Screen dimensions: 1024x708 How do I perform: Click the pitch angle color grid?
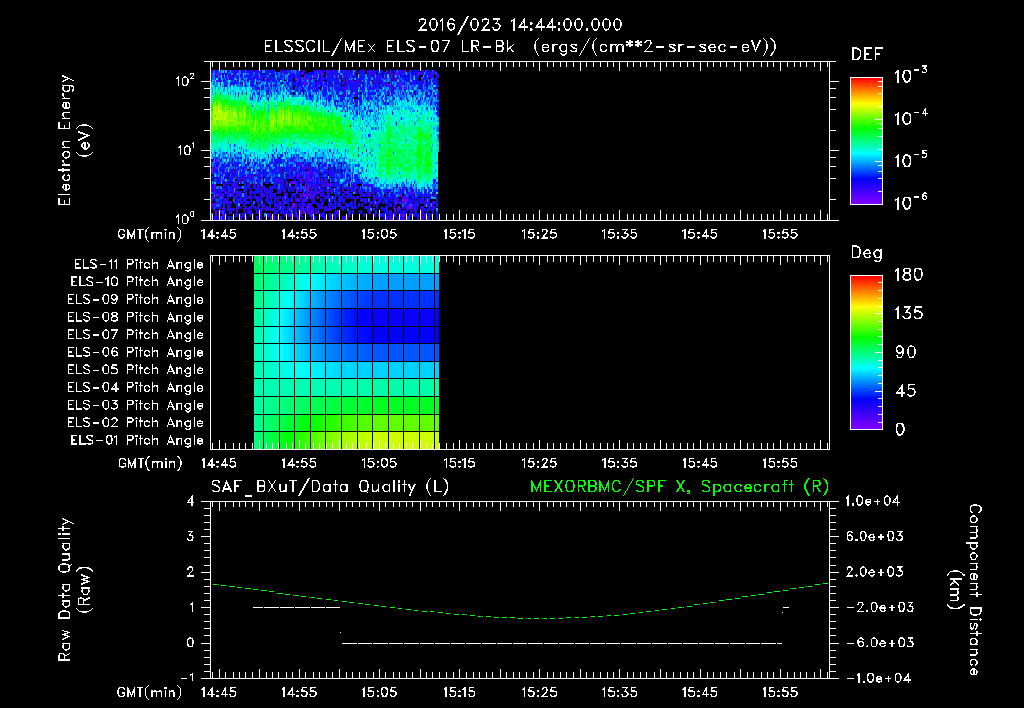(346, 352)
